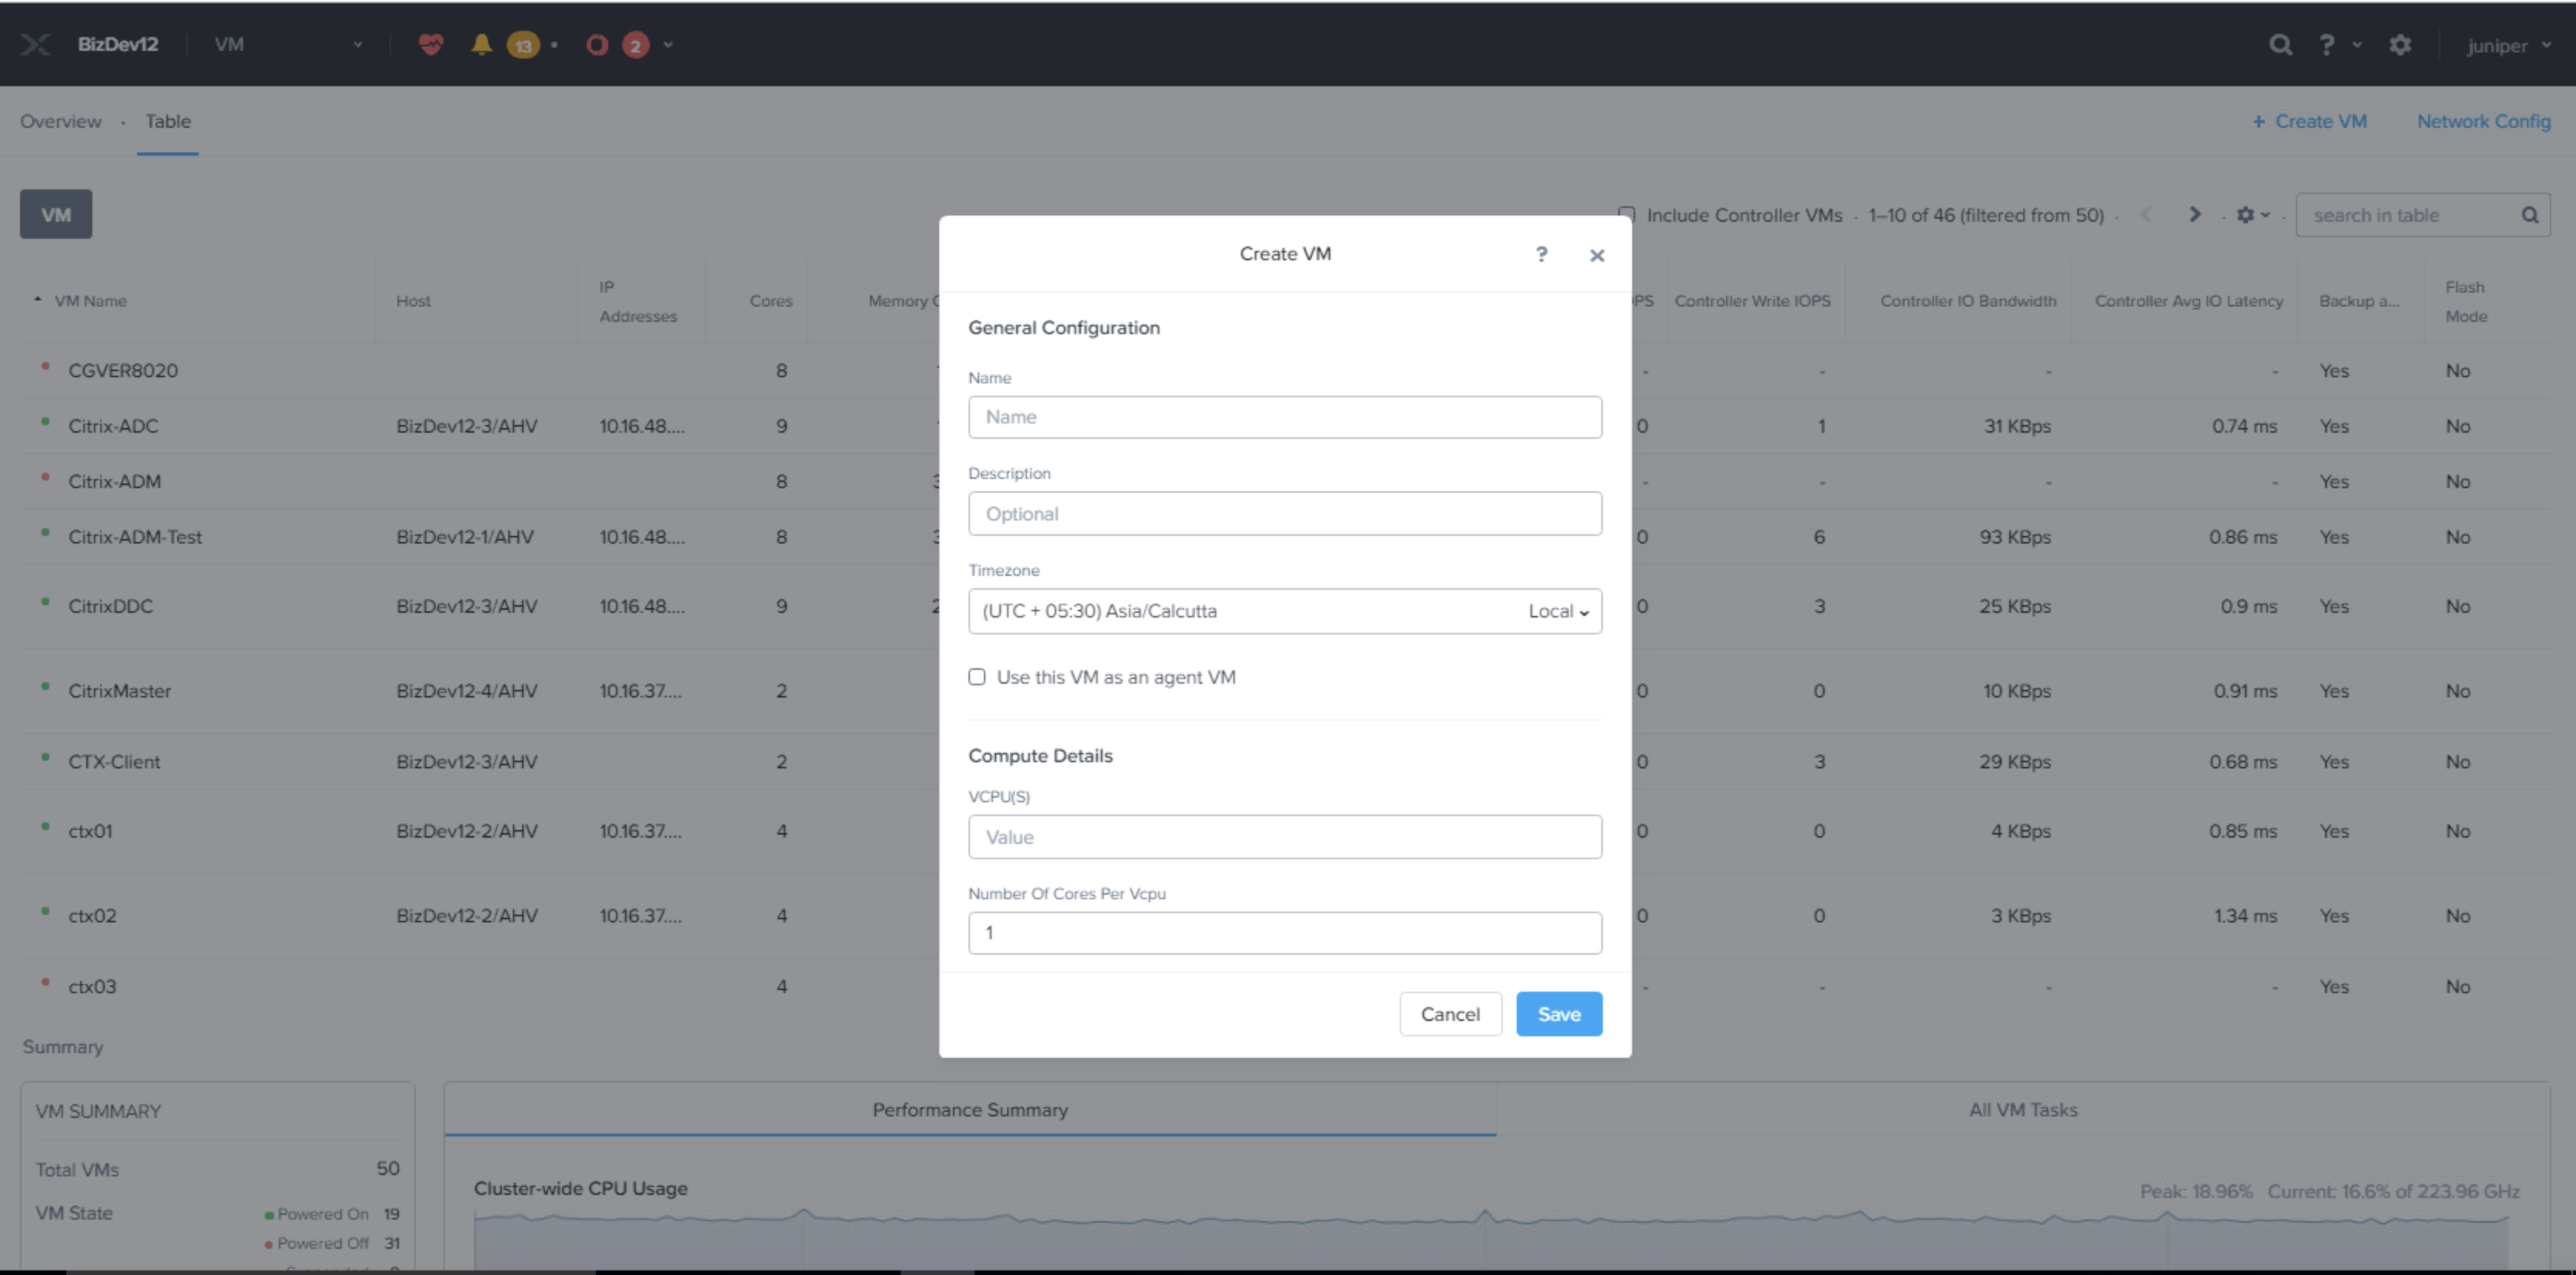Open the Timezone dropdown
The height and width of the screenshot is (1275, 2576).
pyautogui.click(x=1284, y=611)
